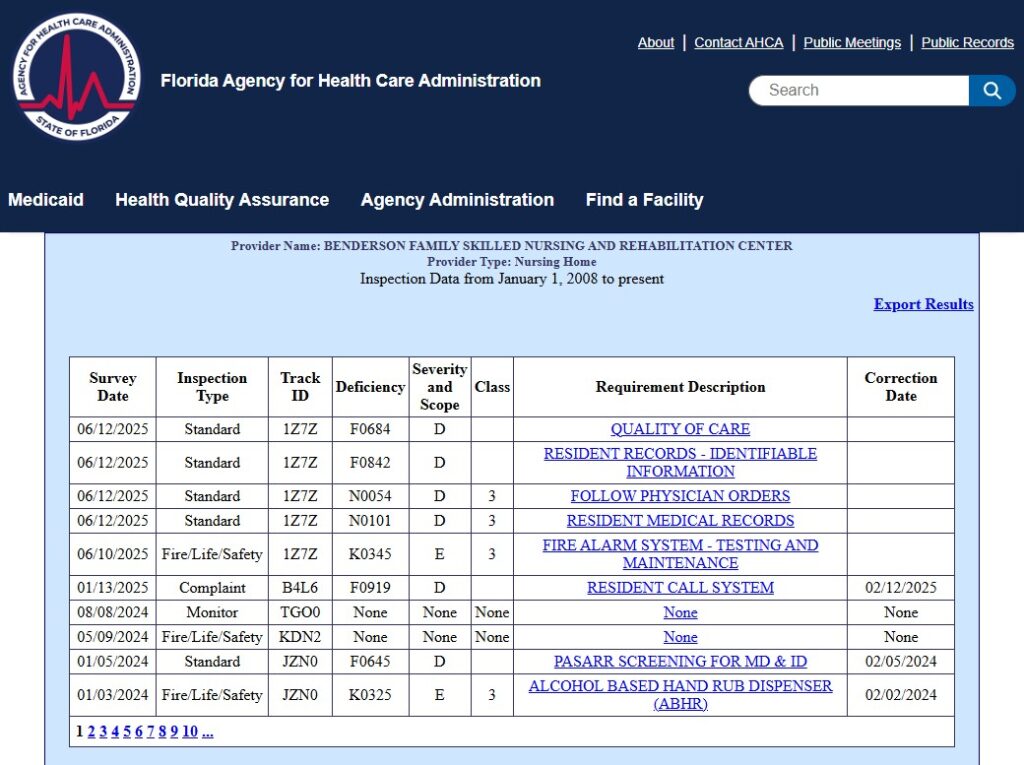1024x765 pixels.
Task: Open the Health Quality Assurance menu
Action: [221, 200]
